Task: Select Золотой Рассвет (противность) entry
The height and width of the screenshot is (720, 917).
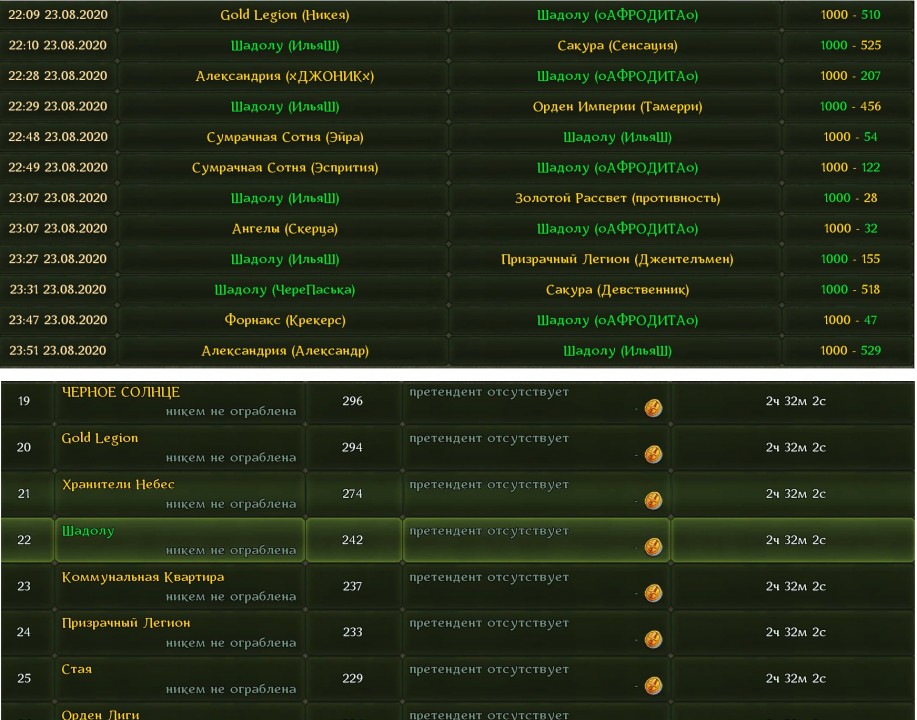Action: pos(617,198)
